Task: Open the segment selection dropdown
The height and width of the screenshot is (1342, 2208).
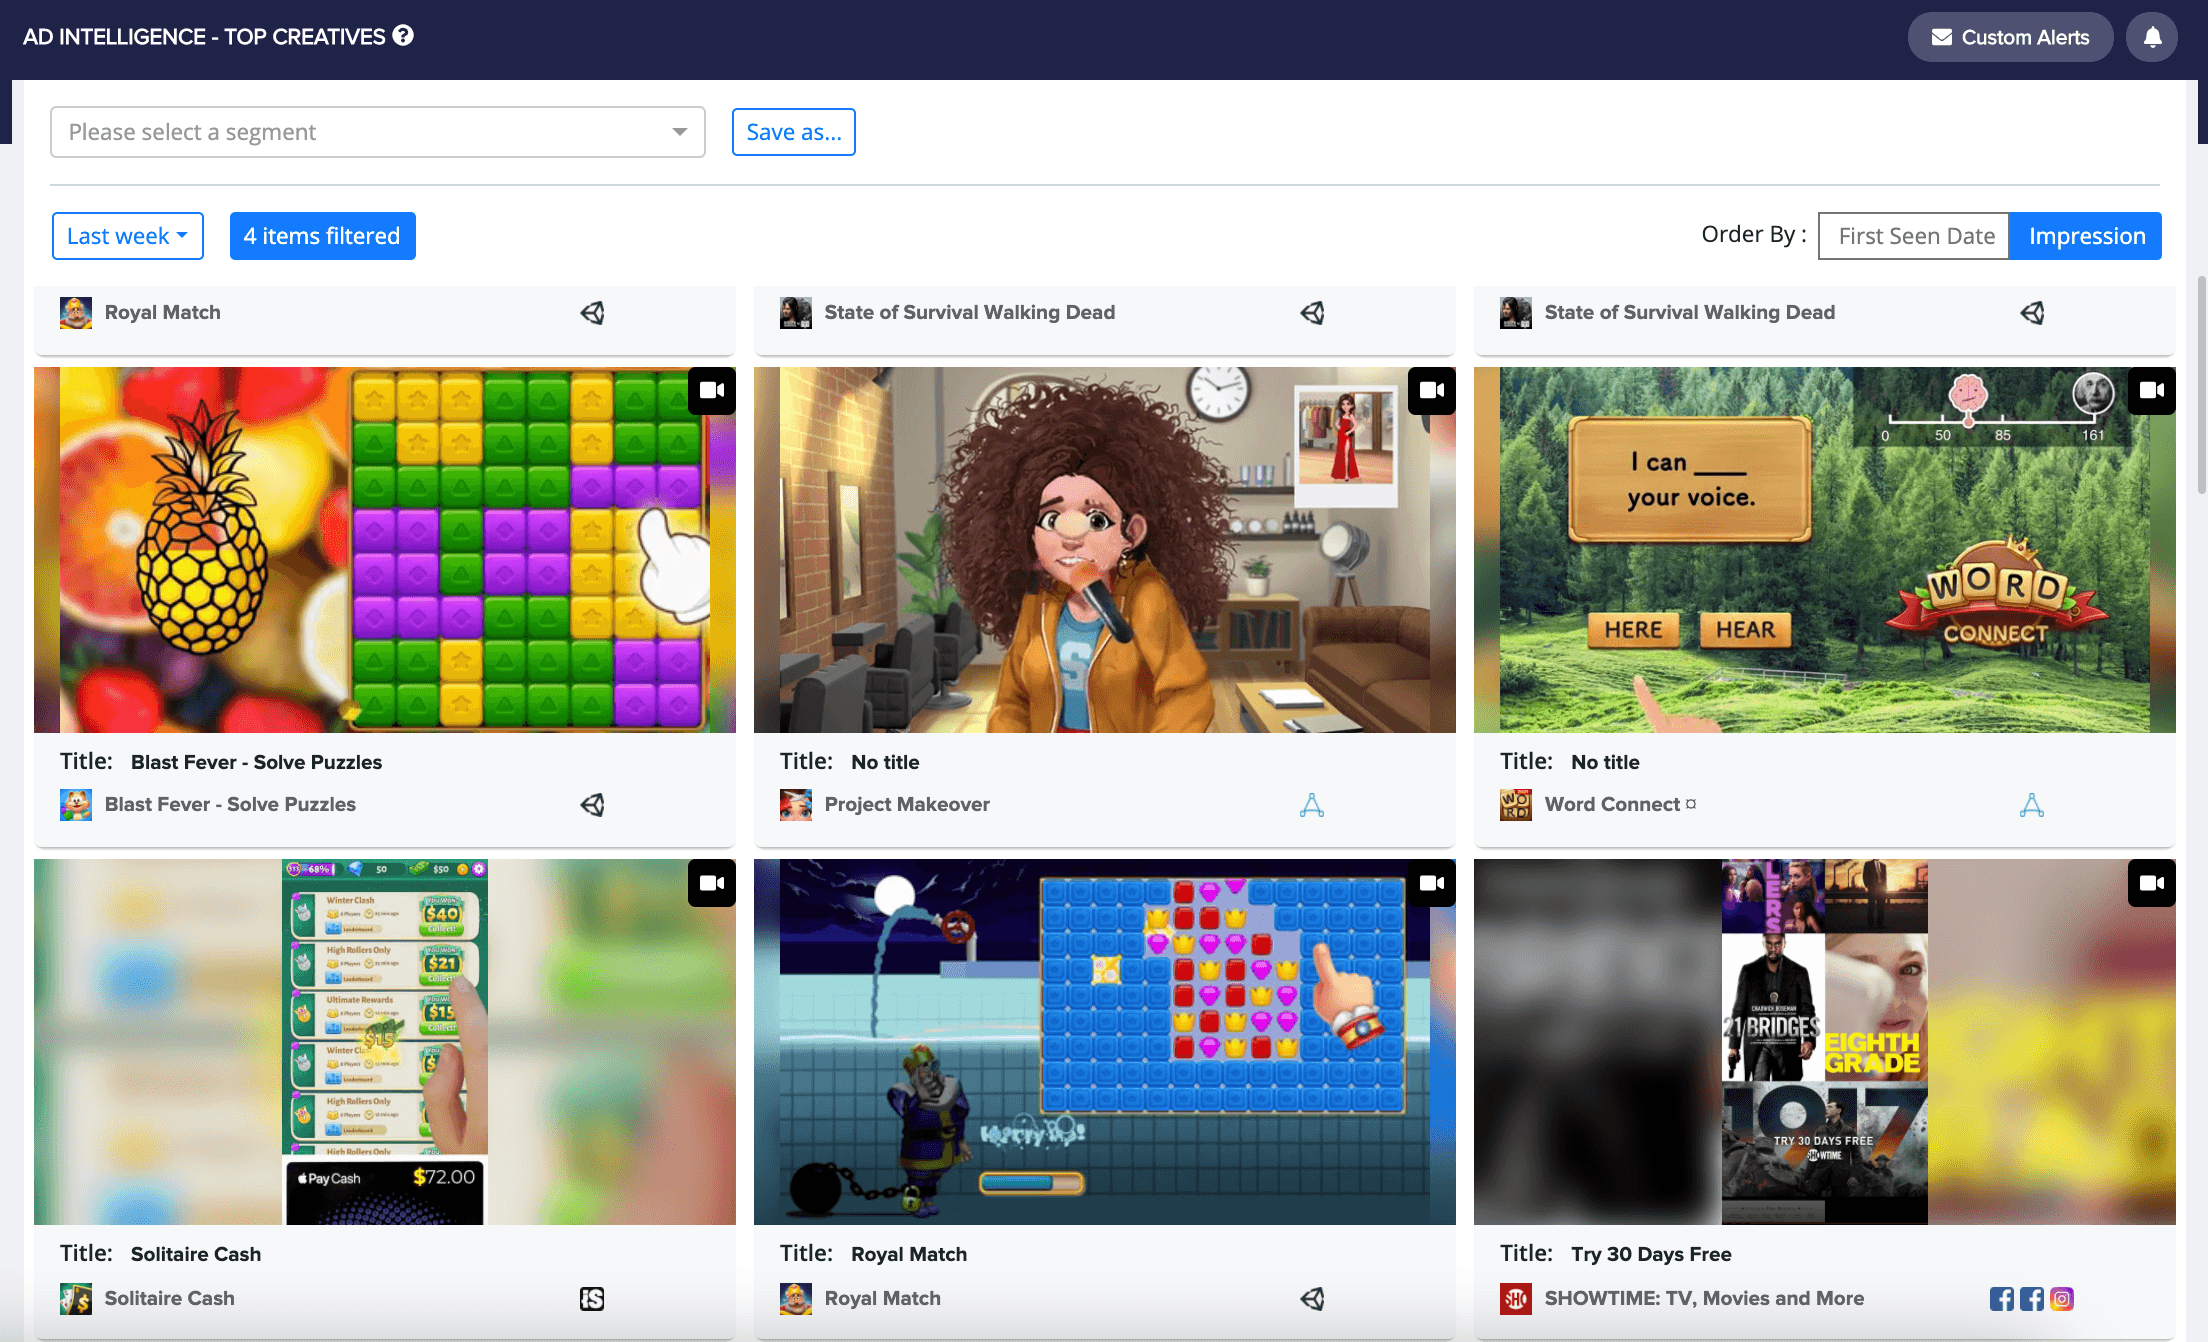Action: 378,132
